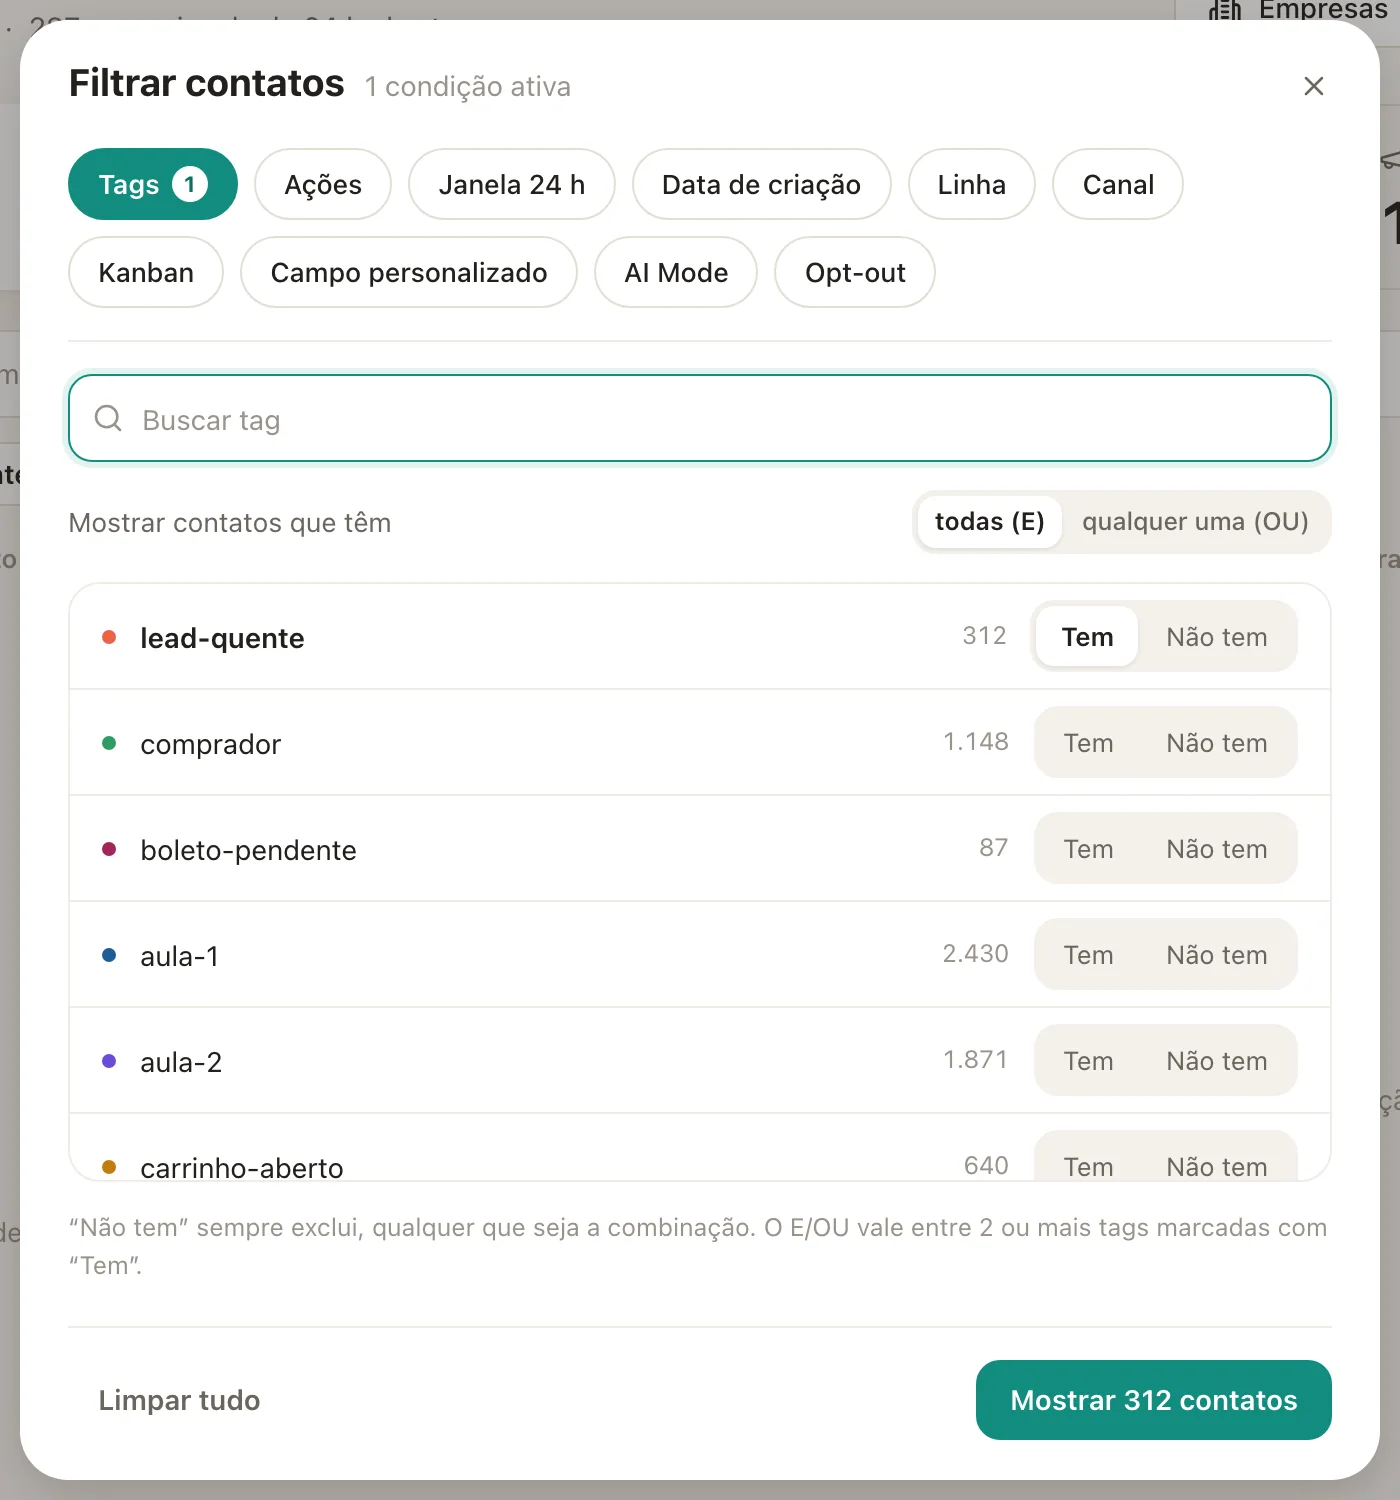1400x1500 pixels.
Task: Click the purple dot beside aula-2
Action: click(x=109, y=1061)
